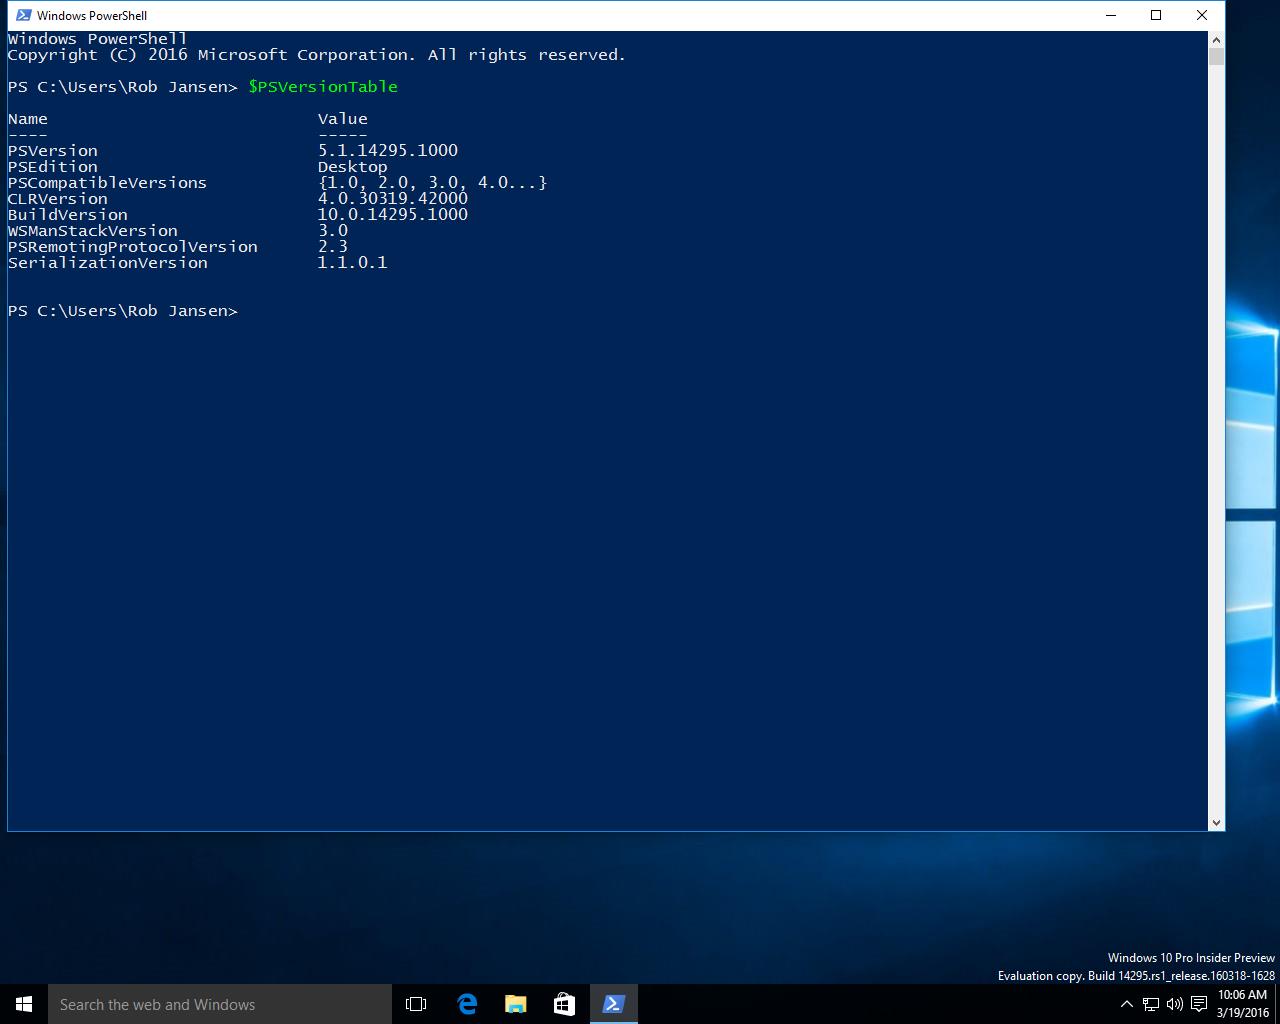The image size is (1280, 1024).
Task: Click the PSVersion name text
Action: tap(53, 151)
